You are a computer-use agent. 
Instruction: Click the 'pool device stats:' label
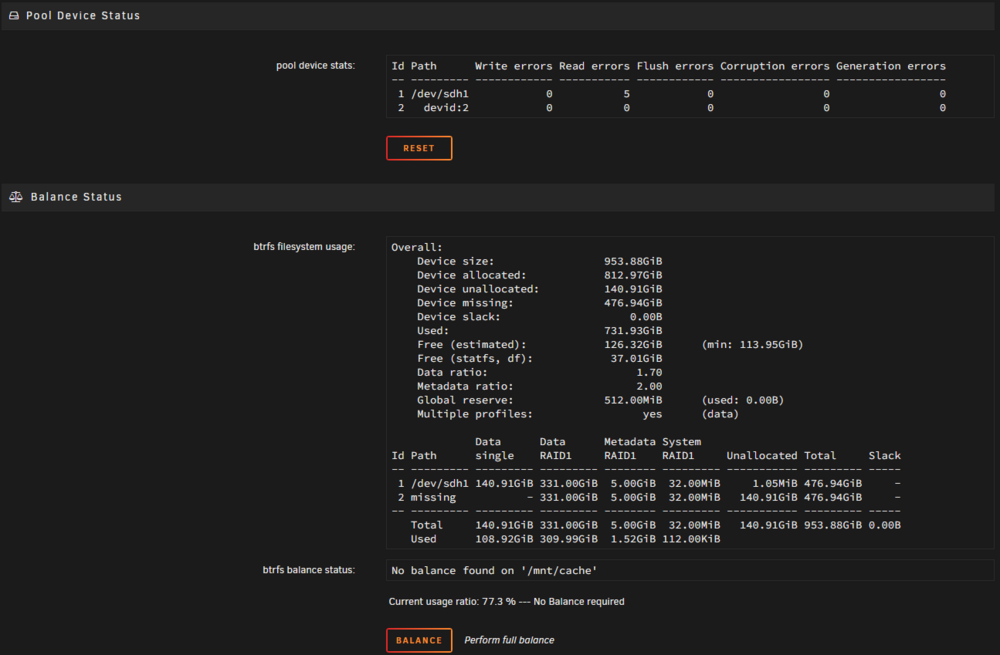315,66
